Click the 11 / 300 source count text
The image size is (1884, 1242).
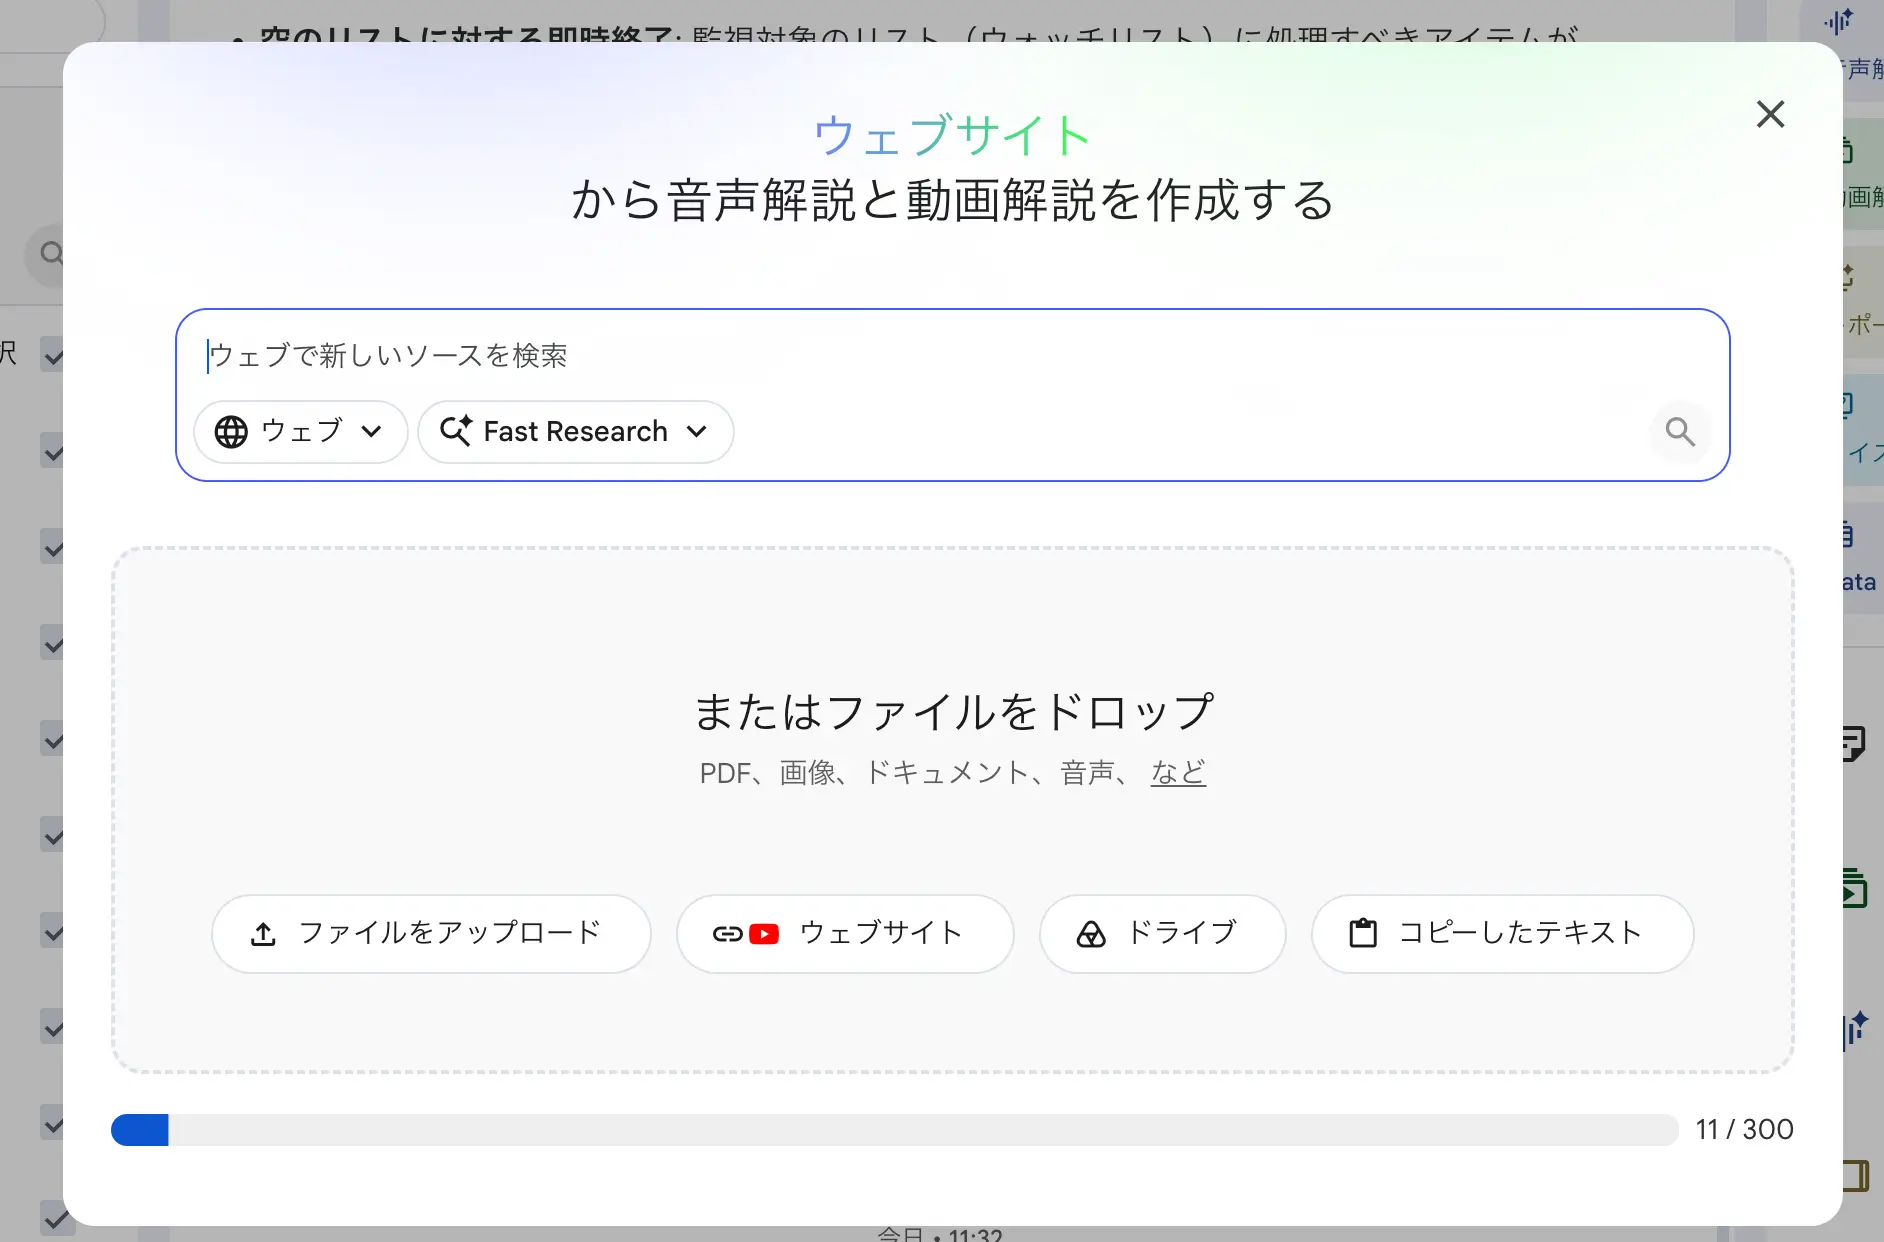(1744, 1130)
